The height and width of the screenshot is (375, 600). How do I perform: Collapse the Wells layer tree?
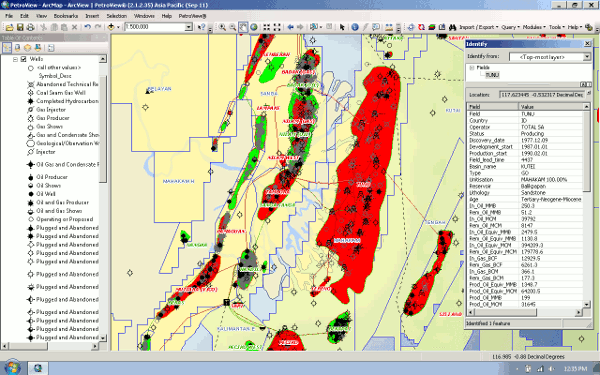click(x=15, y=59)
